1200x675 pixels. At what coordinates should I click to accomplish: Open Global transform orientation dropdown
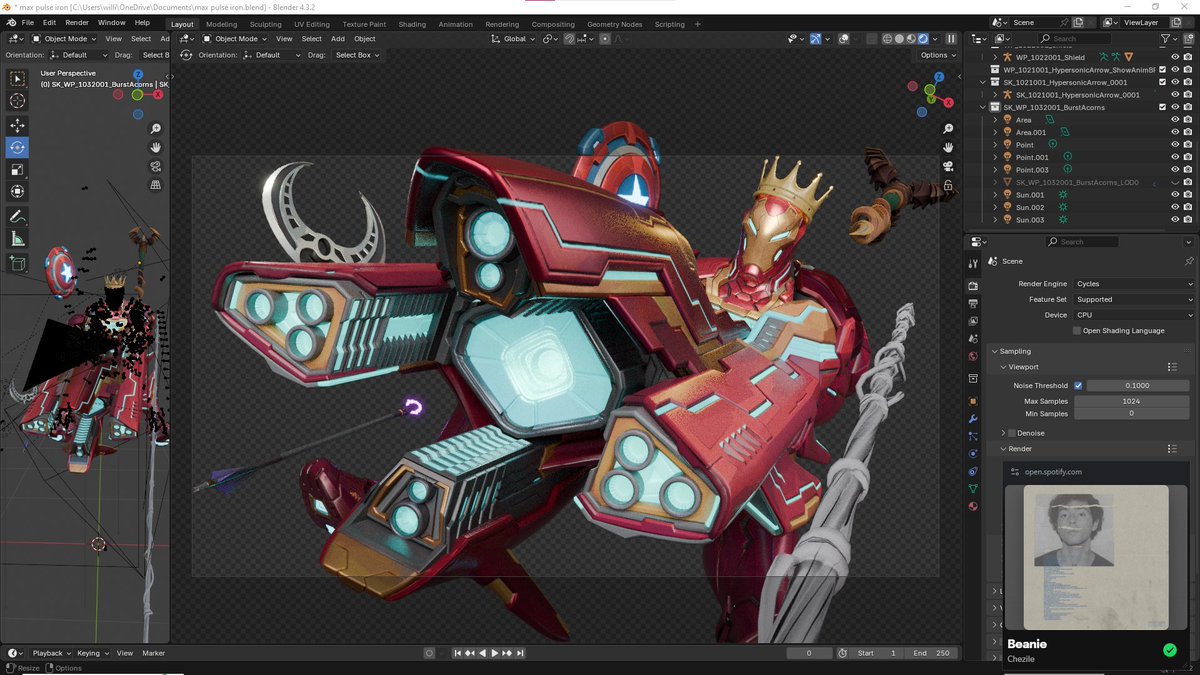515,39
